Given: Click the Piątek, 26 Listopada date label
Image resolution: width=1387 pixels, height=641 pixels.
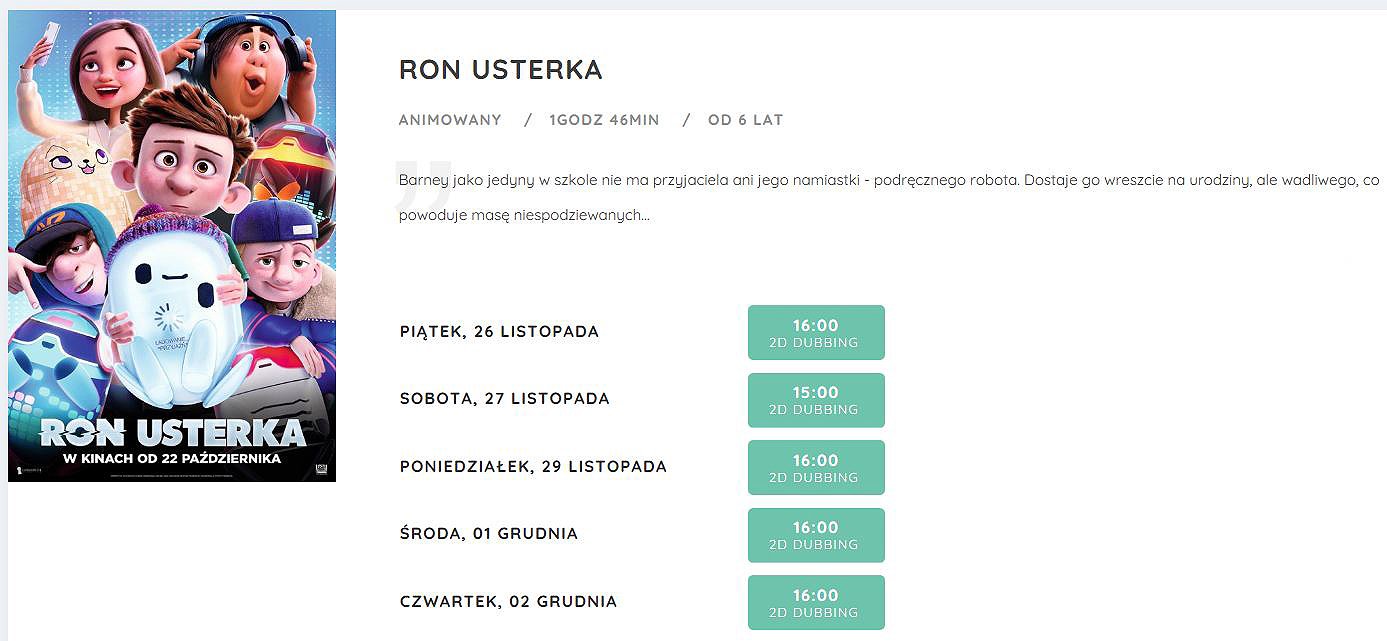Looking at the screenshot, I should tap(499, 332).
